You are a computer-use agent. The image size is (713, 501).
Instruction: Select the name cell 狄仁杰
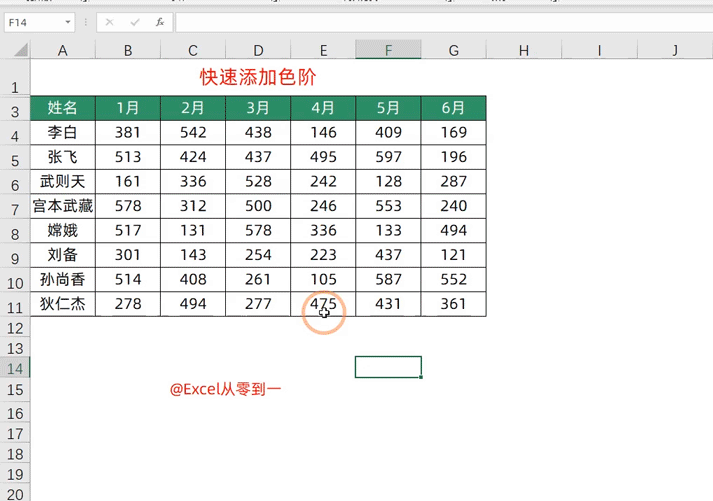point(63,304)
